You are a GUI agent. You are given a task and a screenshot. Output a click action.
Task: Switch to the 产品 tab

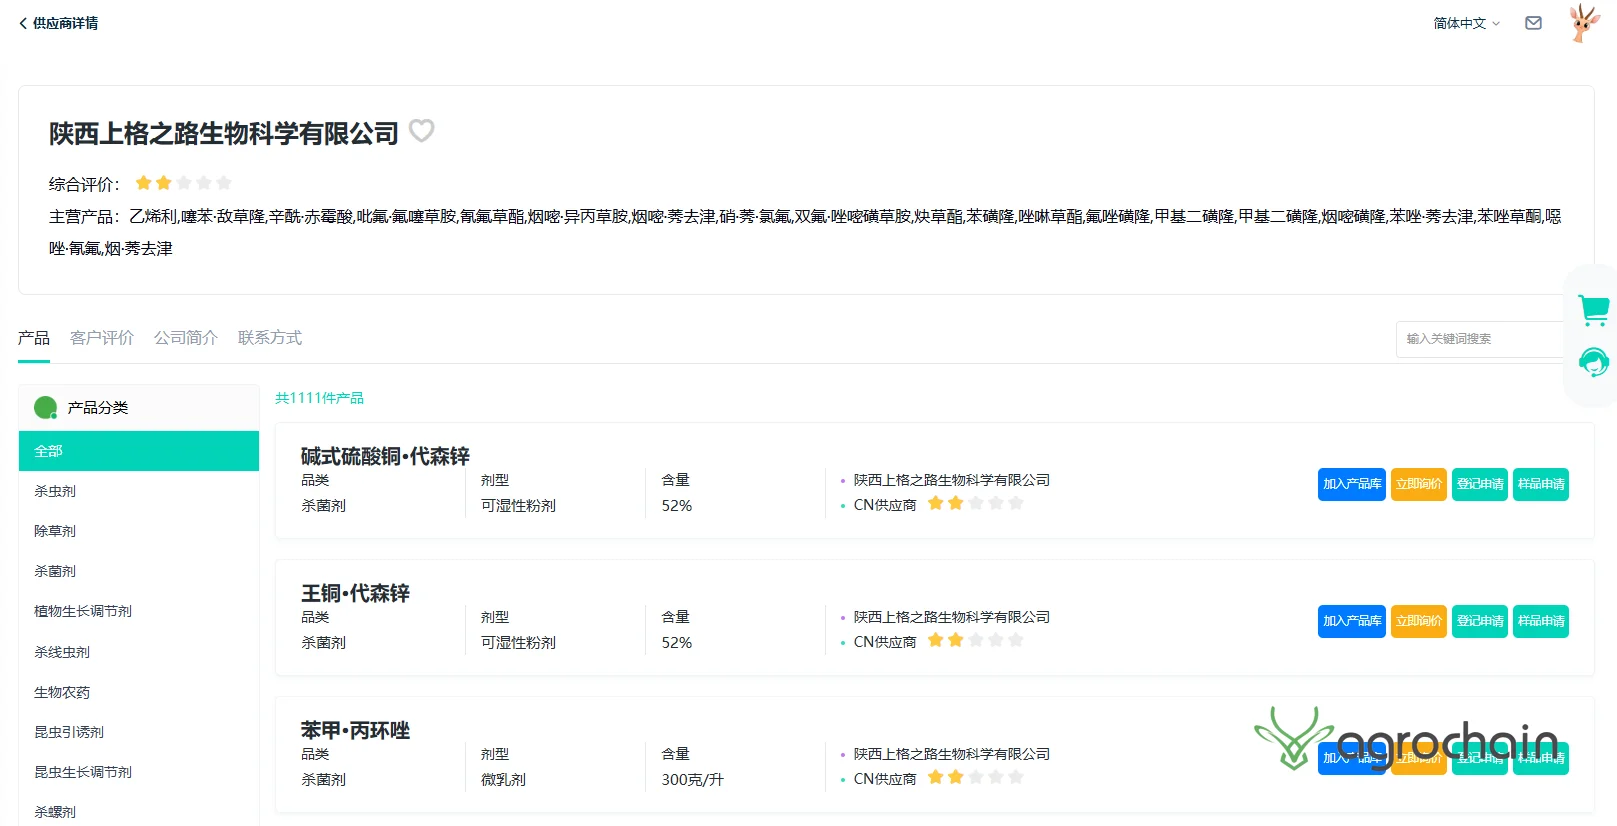point(34,338)
